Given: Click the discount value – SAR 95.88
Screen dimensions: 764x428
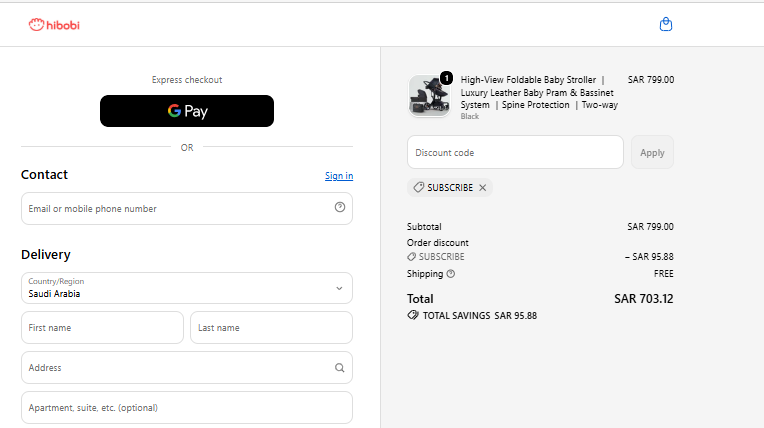Looking at the screenshot, I should 649,257.
